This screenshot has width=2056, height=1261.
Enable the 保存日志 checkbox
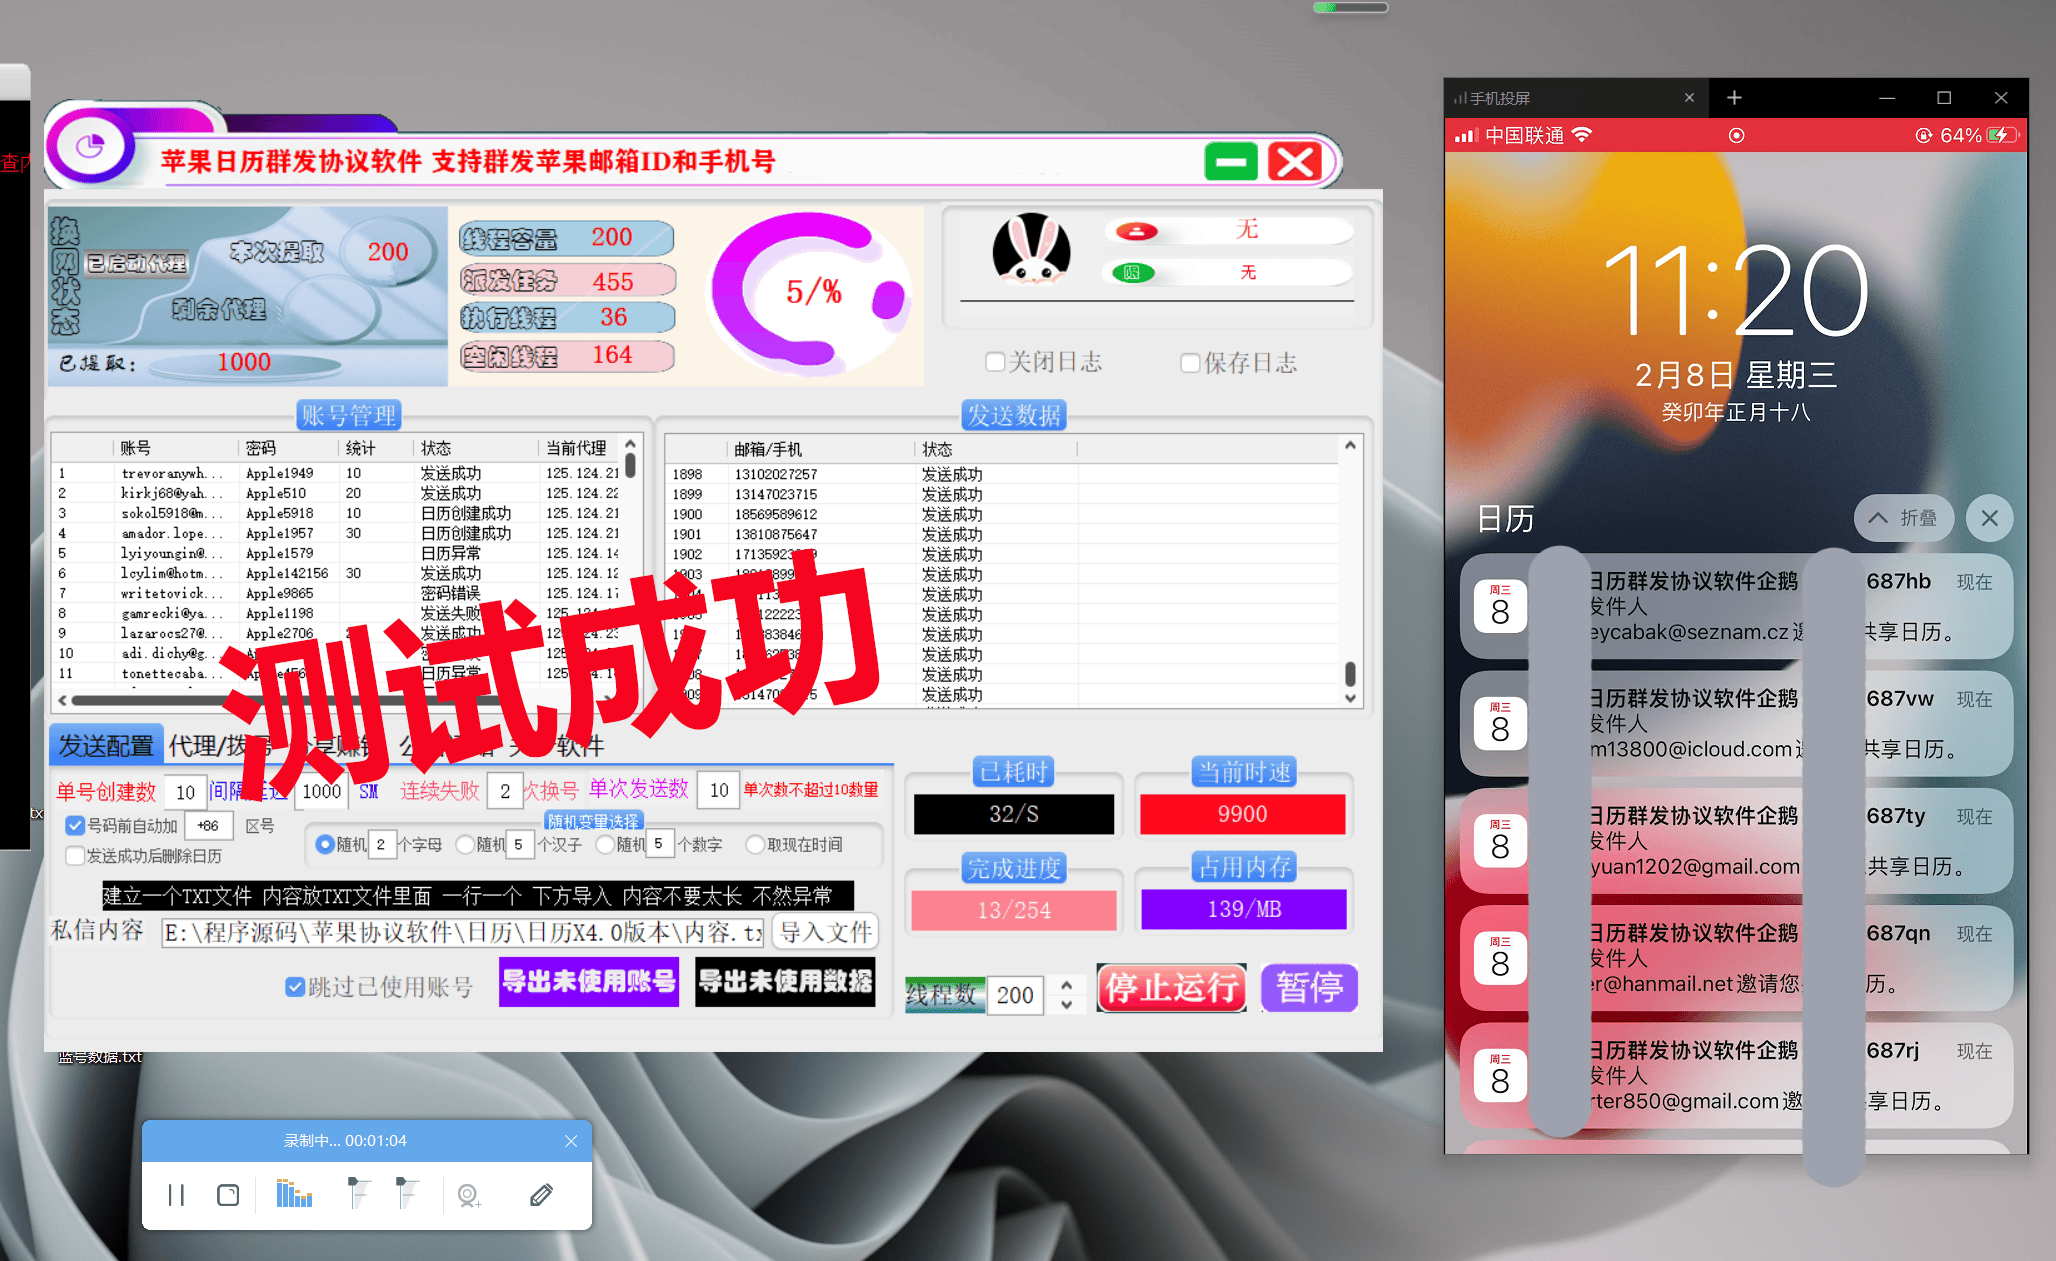[1190, 362]
